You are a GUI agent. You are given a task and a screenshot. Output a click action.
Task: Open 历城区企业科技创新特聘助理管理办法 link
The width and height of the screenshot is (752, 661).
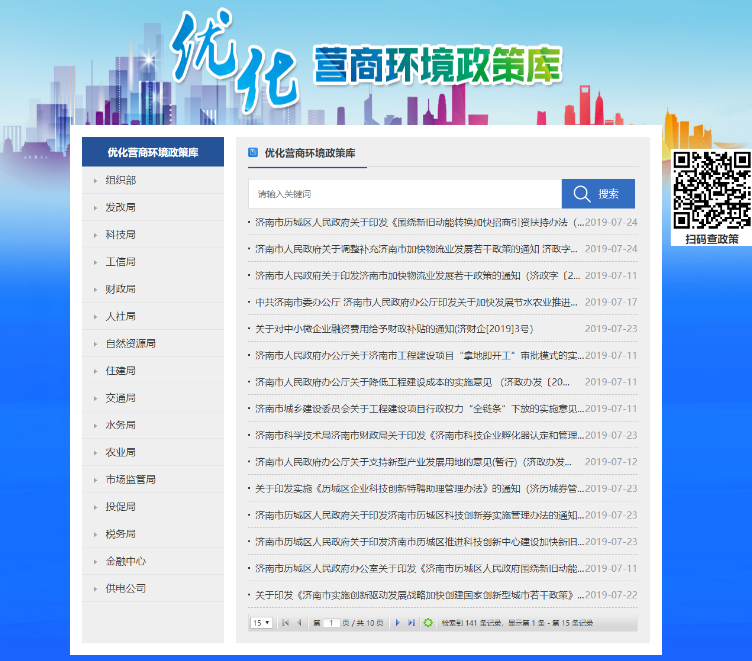point(420,488)
